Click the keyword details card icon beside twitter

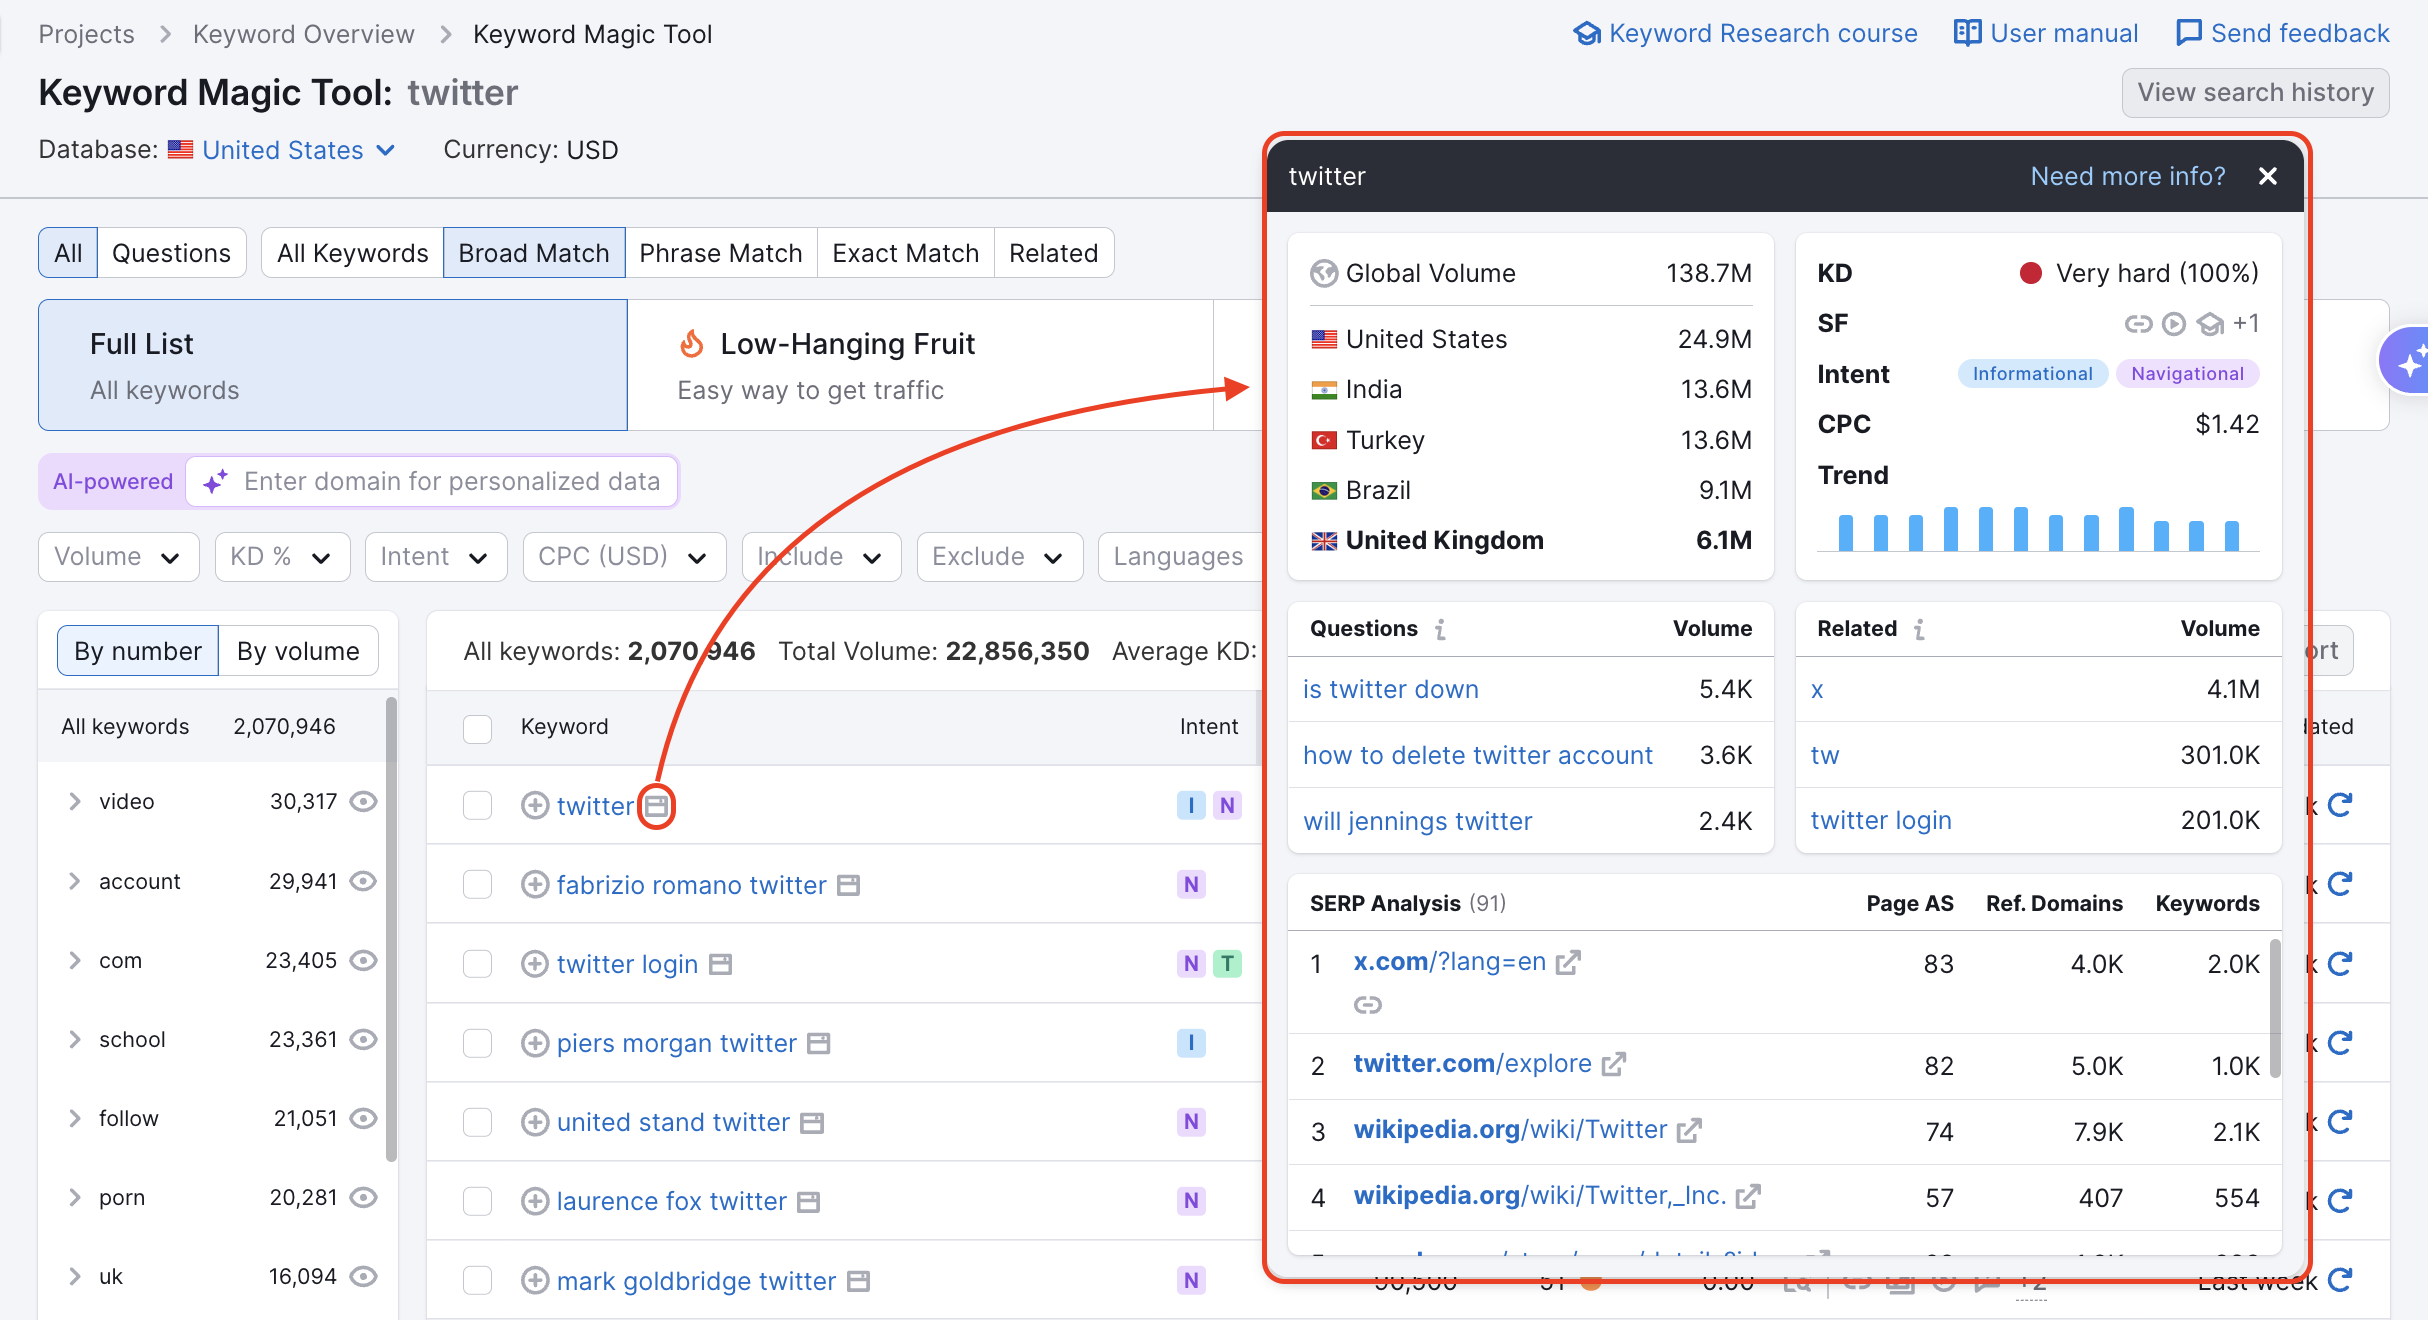(x=656, y=806)
